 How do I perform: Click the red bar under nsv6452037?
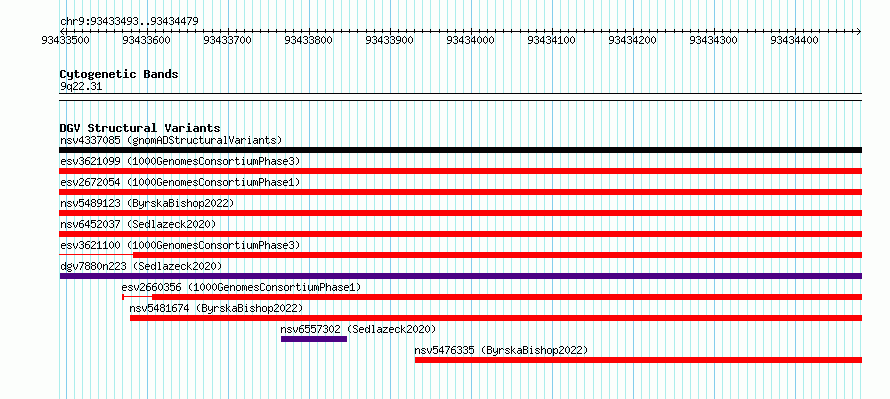(x=461, y=234)
